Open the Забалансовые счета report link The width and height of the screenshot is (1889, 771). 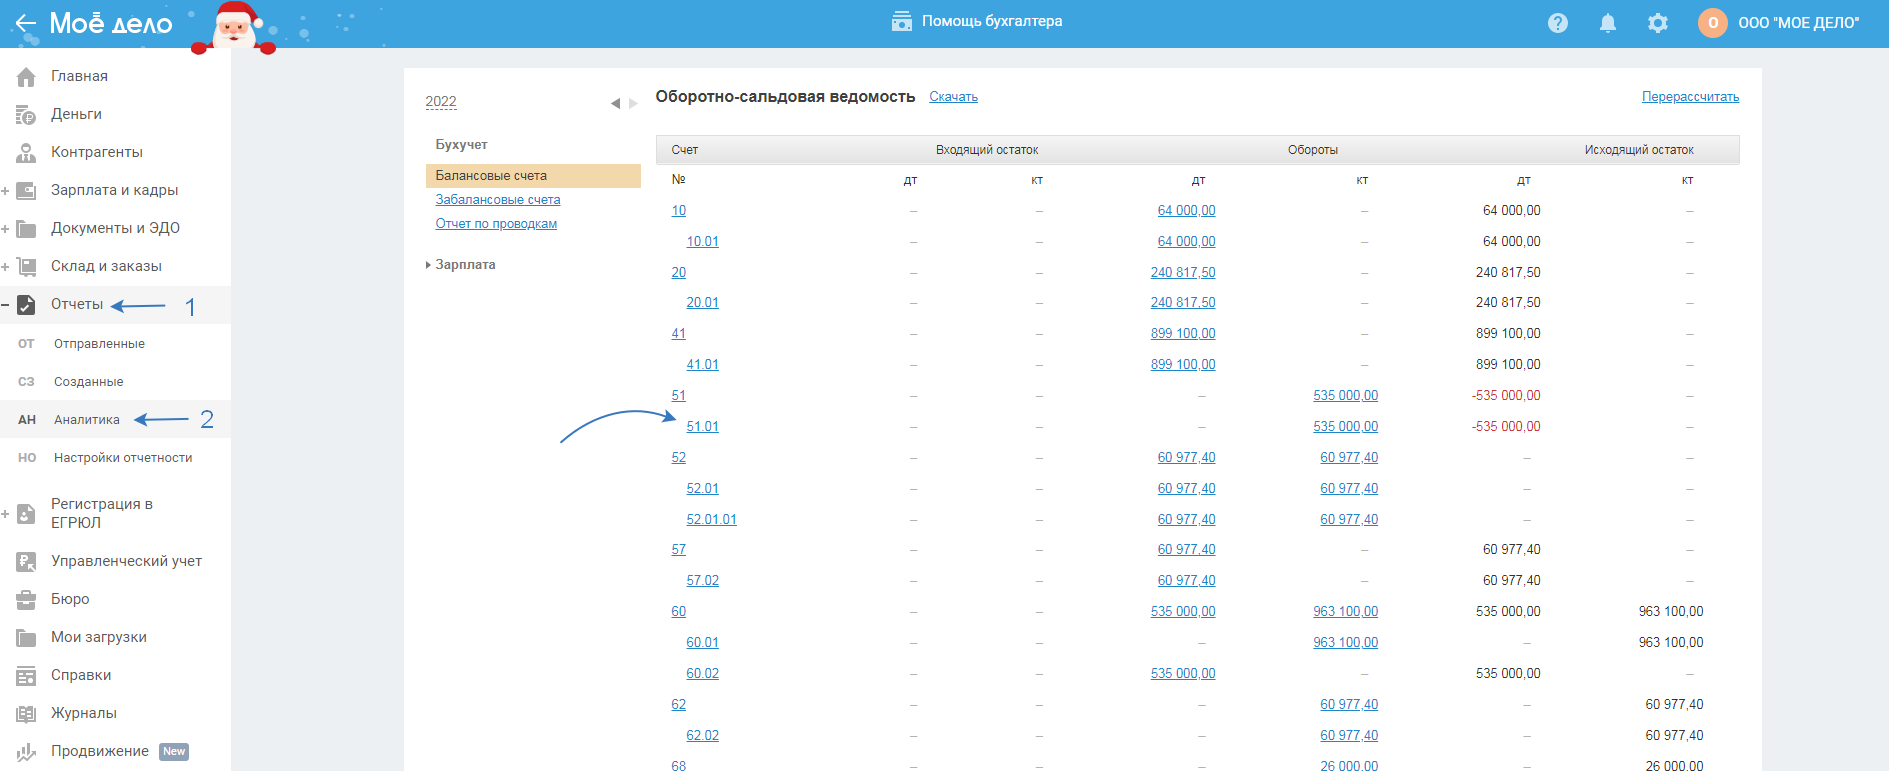tap(497, 200)
